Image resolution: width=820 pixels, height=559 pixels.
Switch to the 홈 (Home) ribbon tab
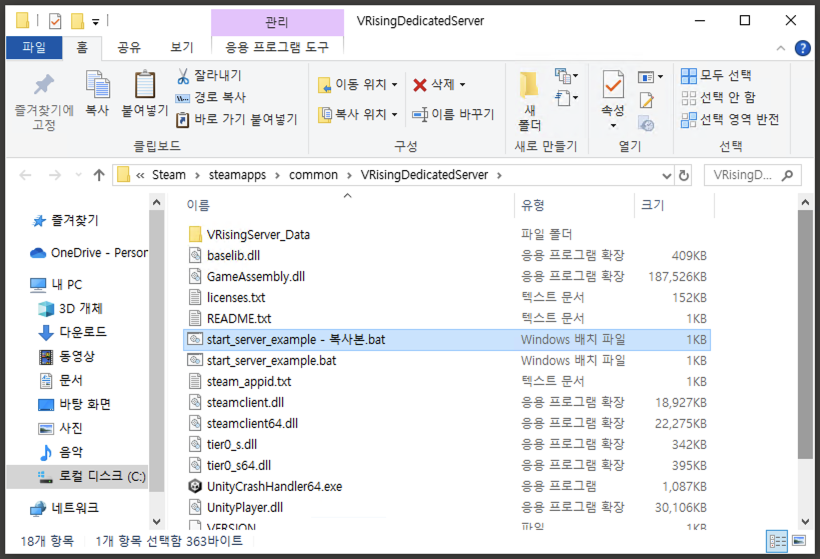click(x=82, y=48)
